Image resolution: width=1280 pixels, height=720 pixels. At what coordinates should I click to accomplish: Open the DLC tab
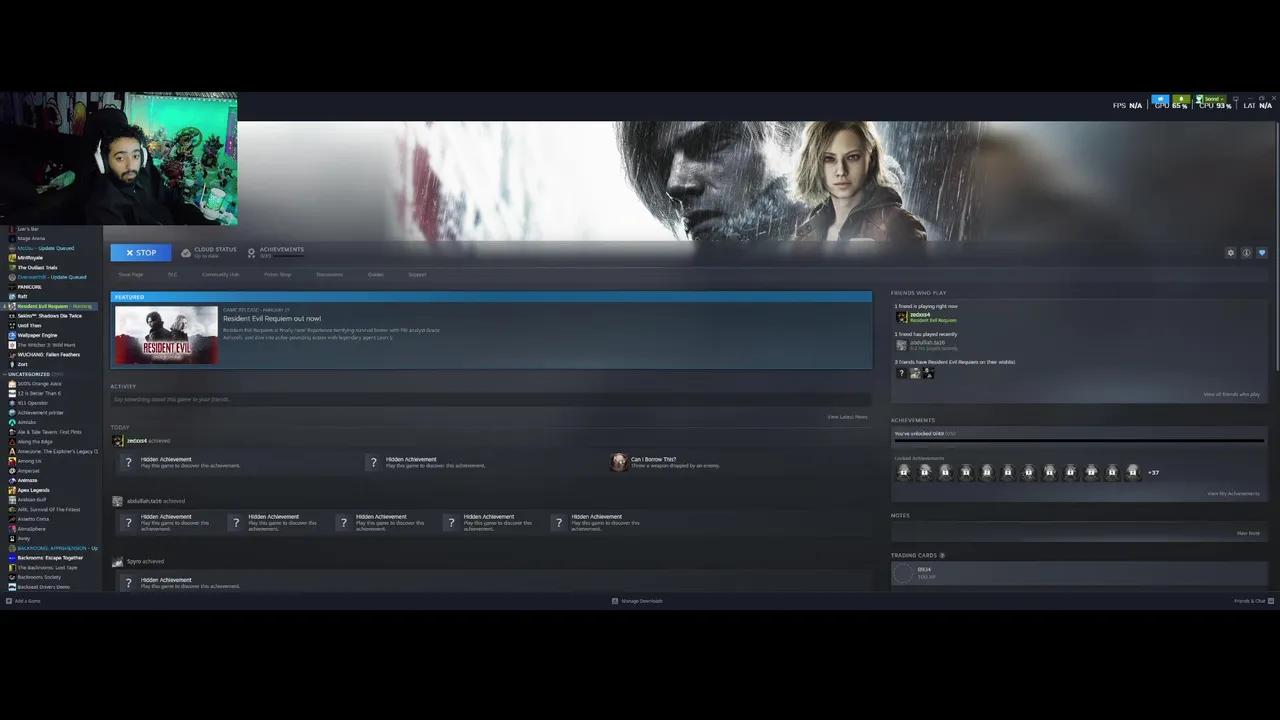click(172, 274)
